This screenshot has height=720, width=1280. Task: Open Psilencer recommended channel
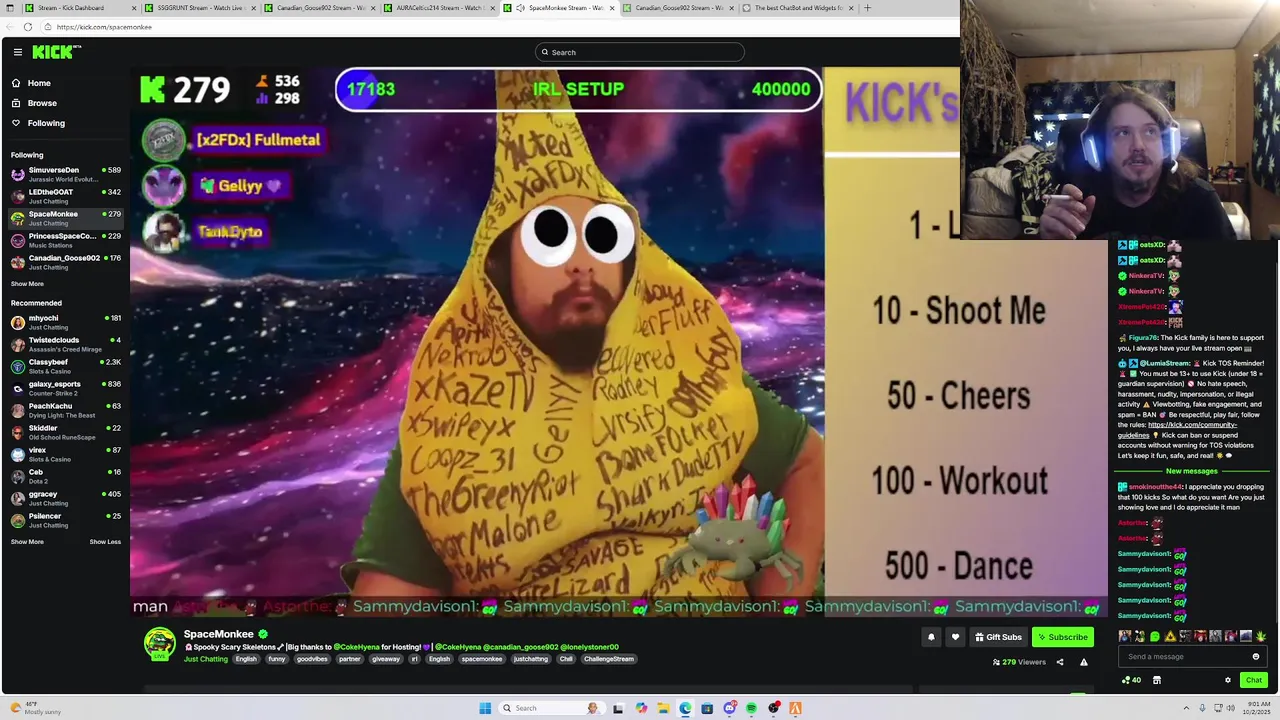[65, 520]
